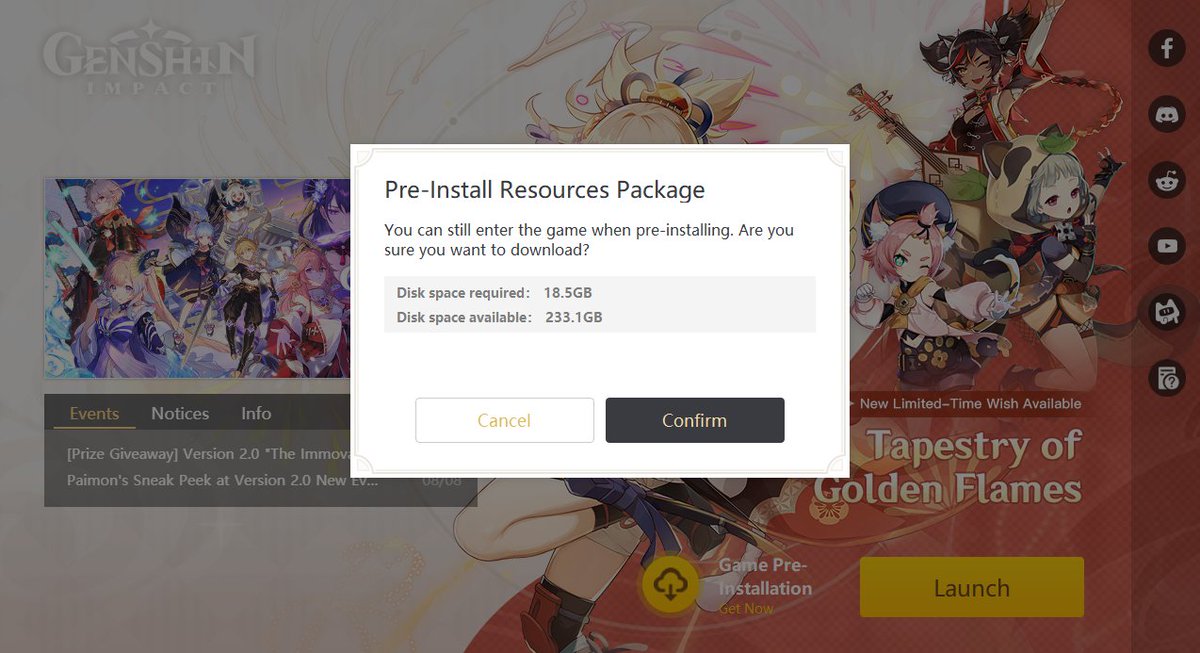
Task: Open the Tapestry of Golden Flames banner
Action: [x=947, y=466]
